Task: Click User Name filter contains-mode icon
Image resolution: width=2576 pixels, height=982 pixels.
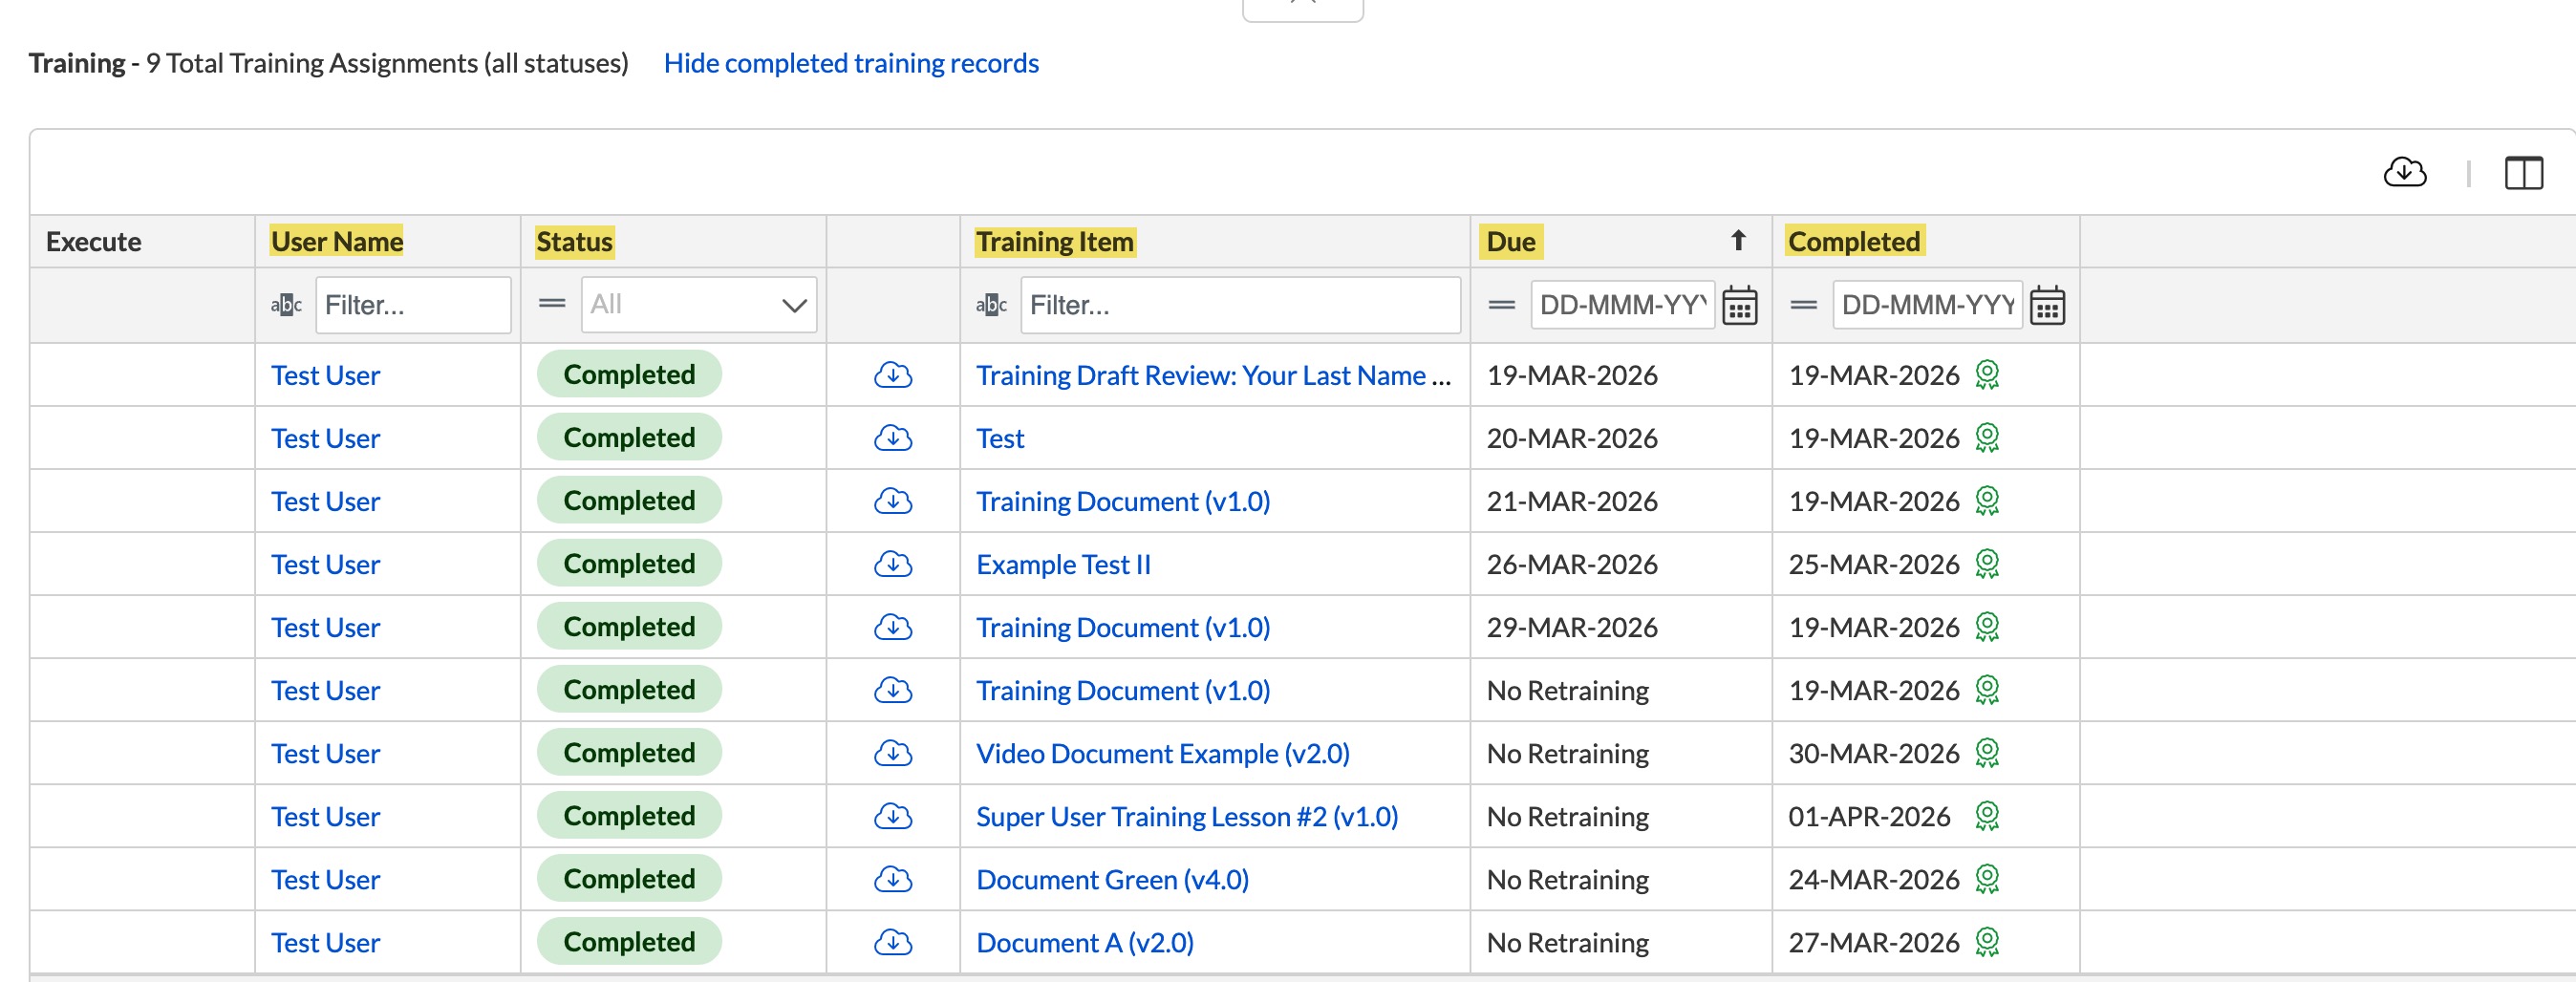Action: point(286,305)
